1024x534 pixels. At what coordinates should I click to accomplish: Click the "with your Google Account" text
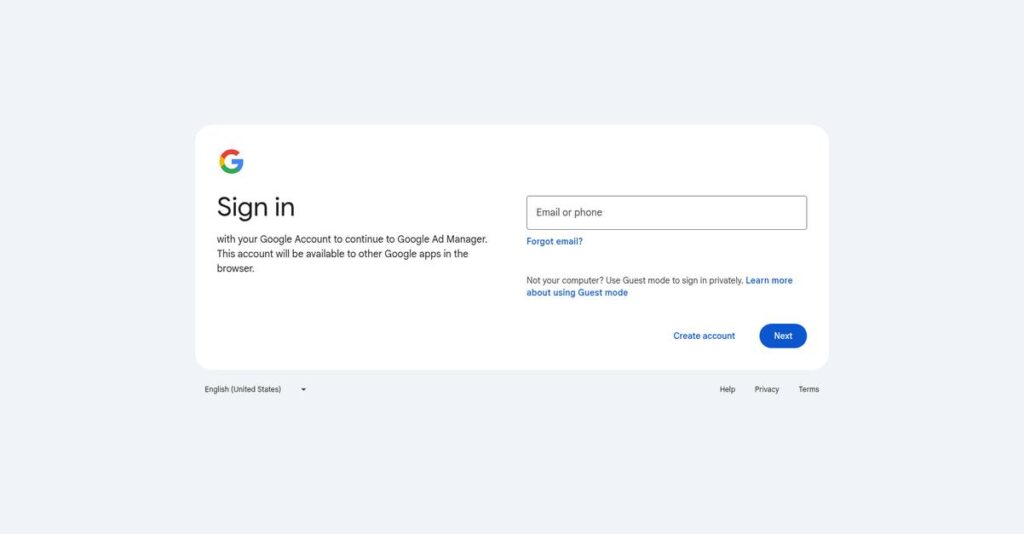(x=274, y=239)
